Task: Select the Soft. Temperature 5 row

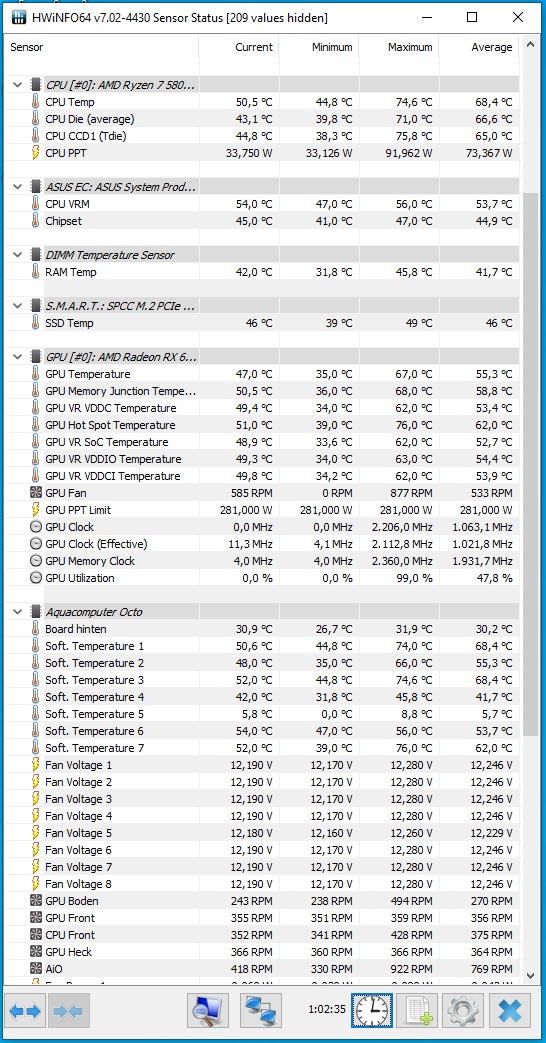Action: tap(261, 714)
